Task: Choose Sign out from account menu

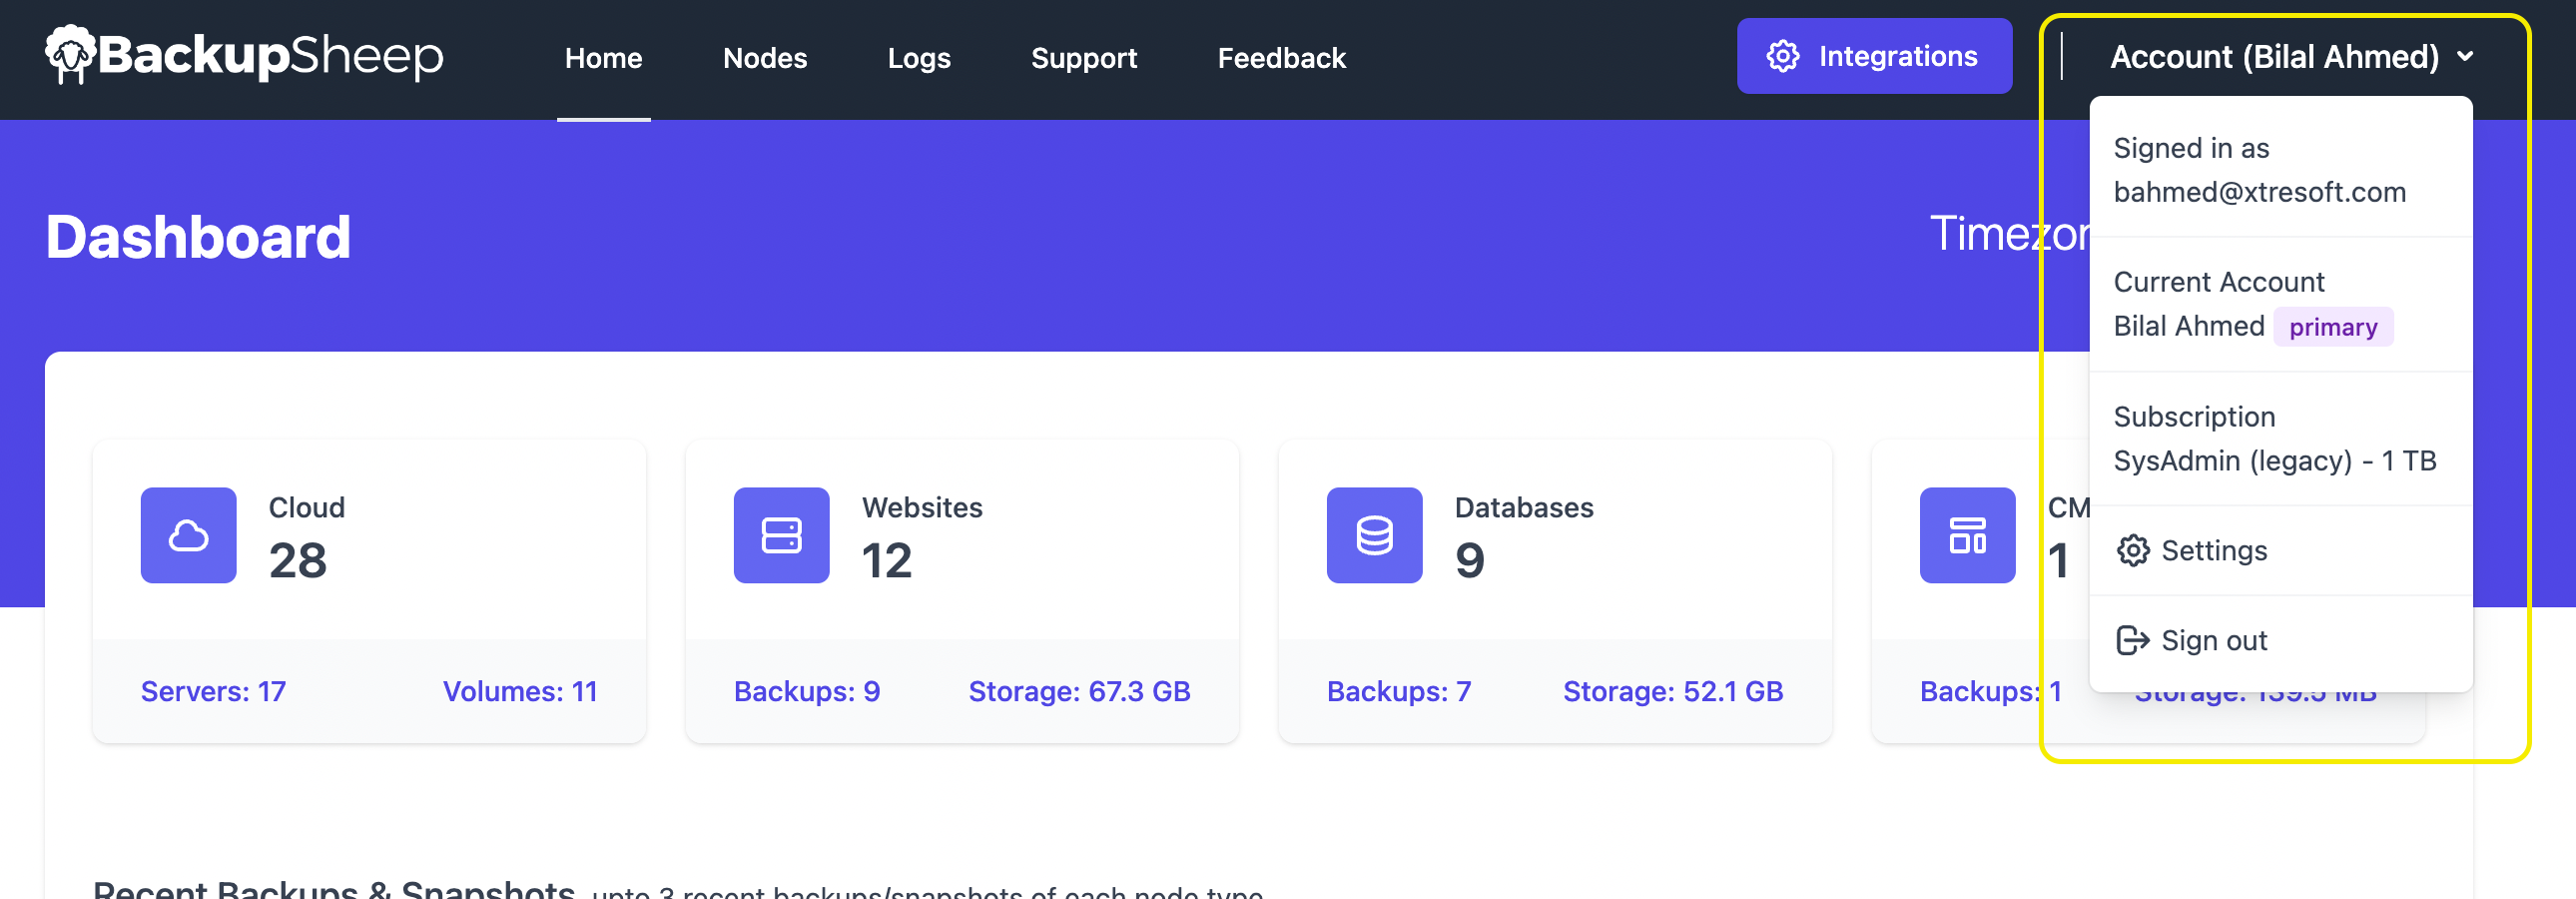Action: pos(2280,641)
